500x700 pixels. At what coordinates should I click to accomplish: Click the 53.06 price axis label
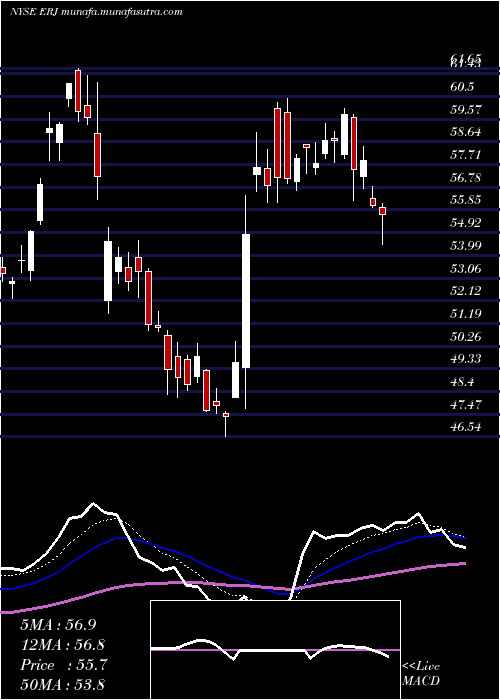coord(466,268)
